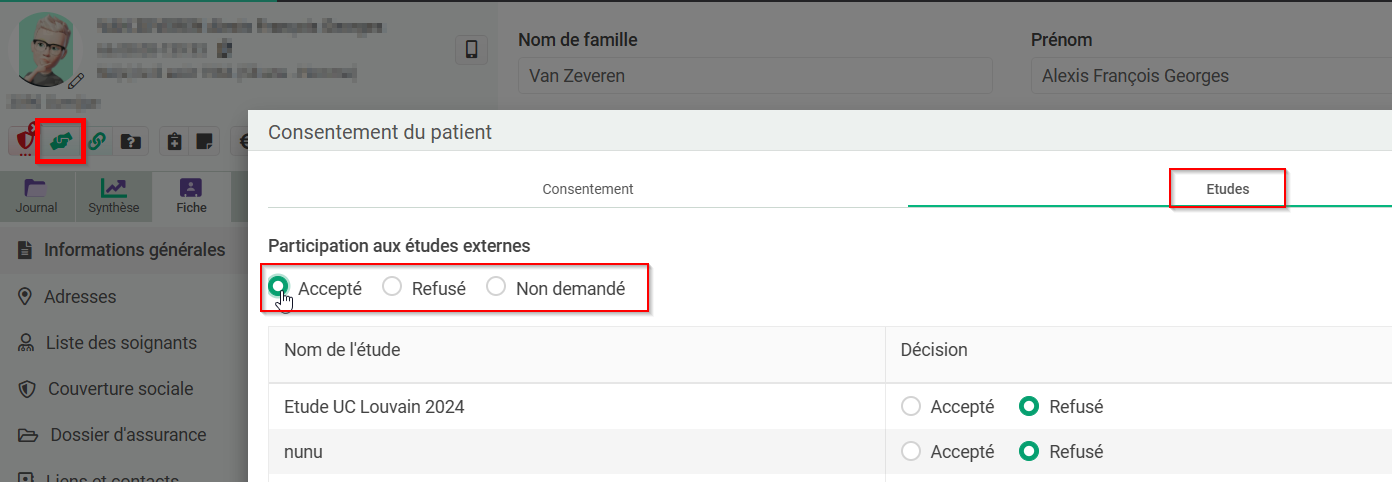Open the medical clipboard icon
The width and height of the screenshot is (1392, 482).
click(174, 141)
